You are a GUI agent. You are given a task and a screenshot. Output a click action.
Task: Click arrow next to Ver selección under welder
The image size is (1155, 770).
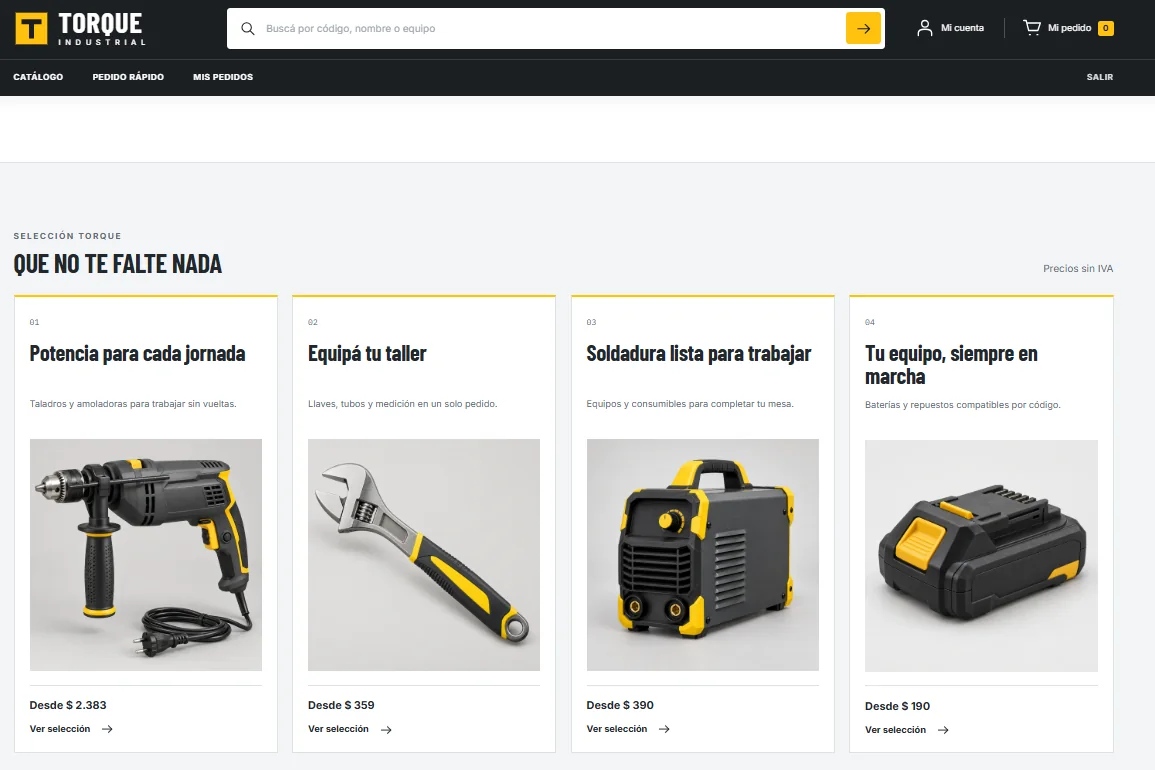664,729
